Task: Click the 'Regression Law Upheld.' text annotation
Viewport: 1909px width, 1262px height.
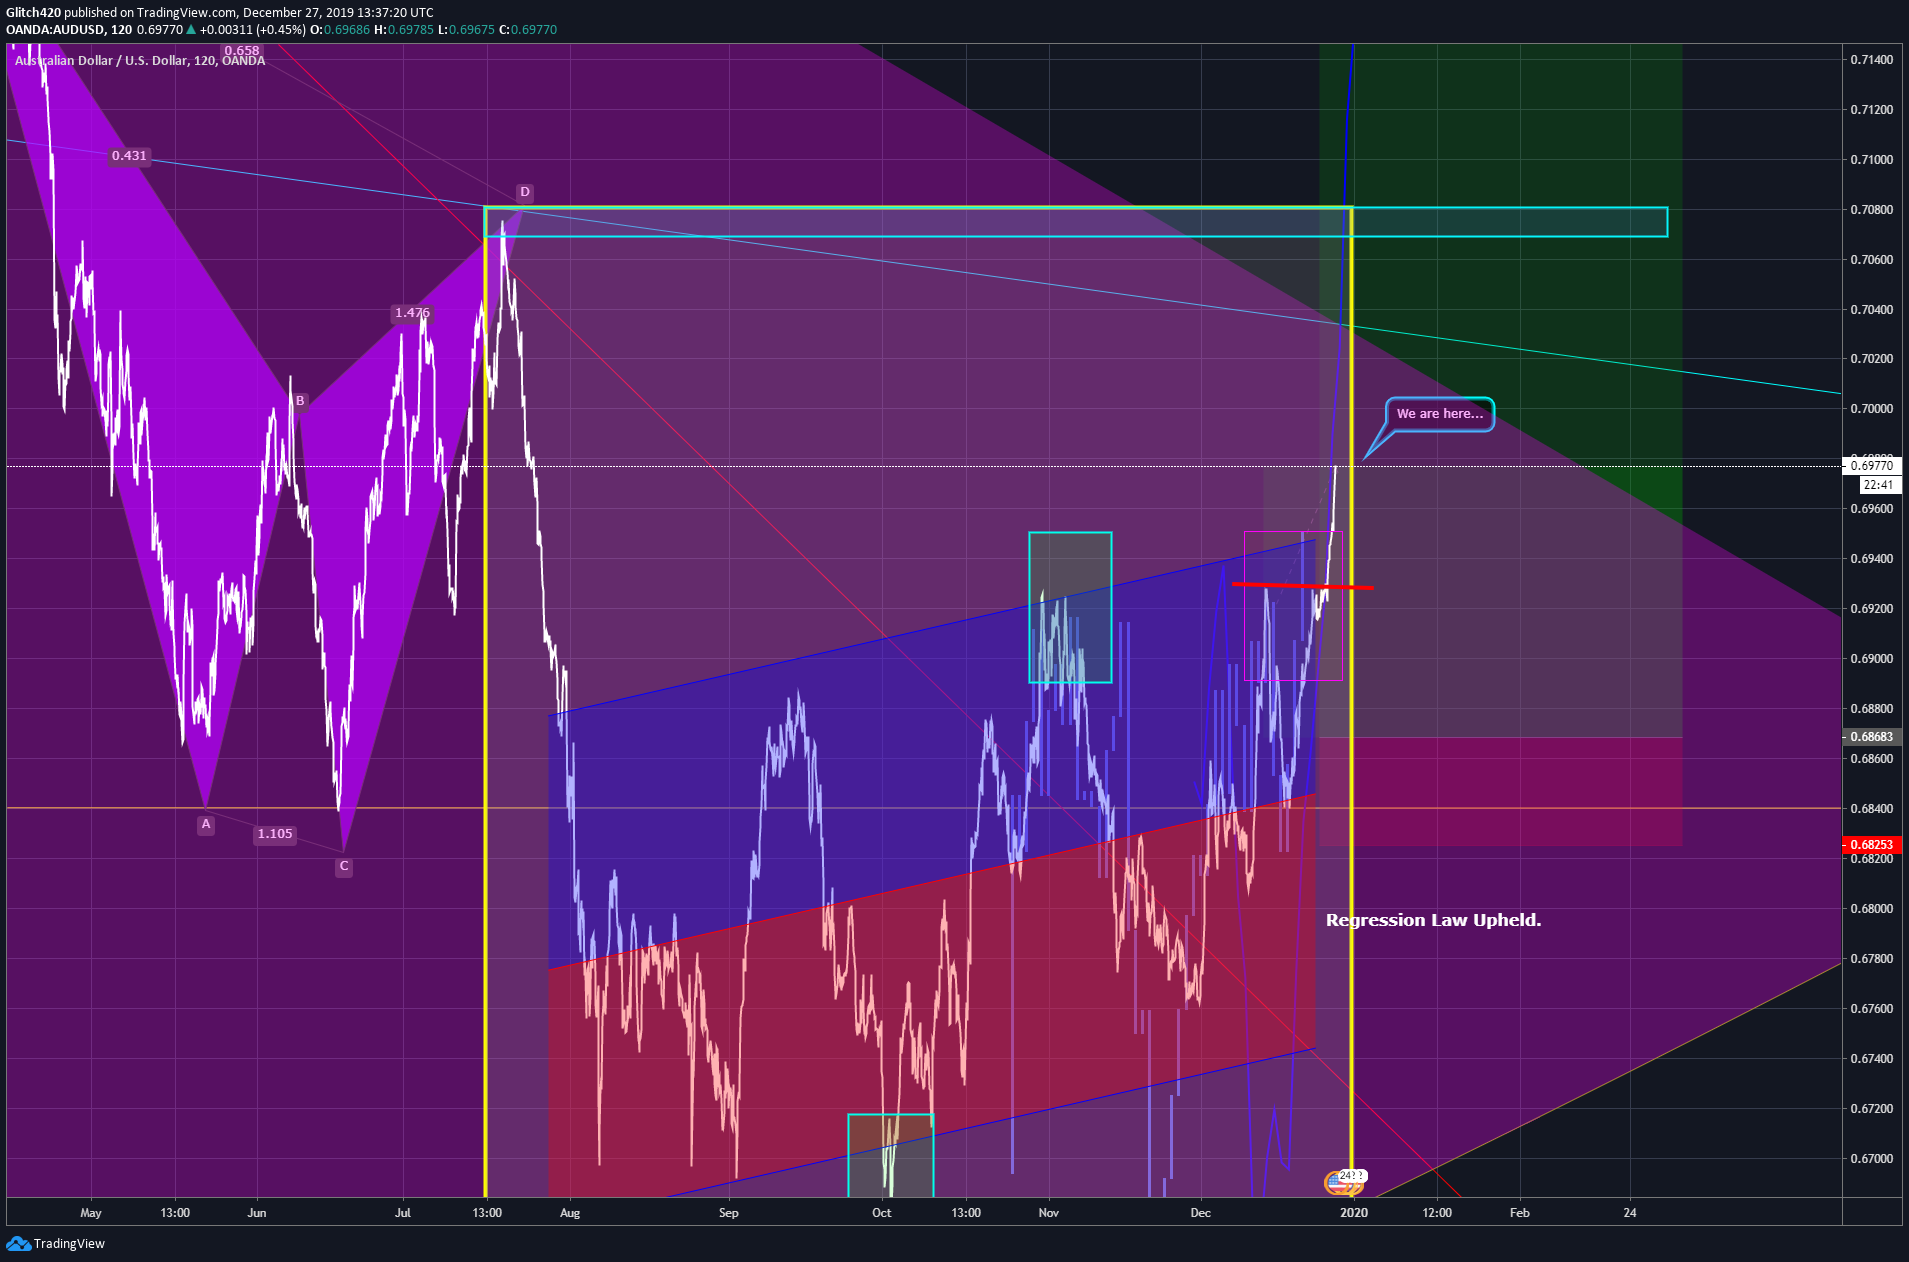Action: coord(1433,920)
